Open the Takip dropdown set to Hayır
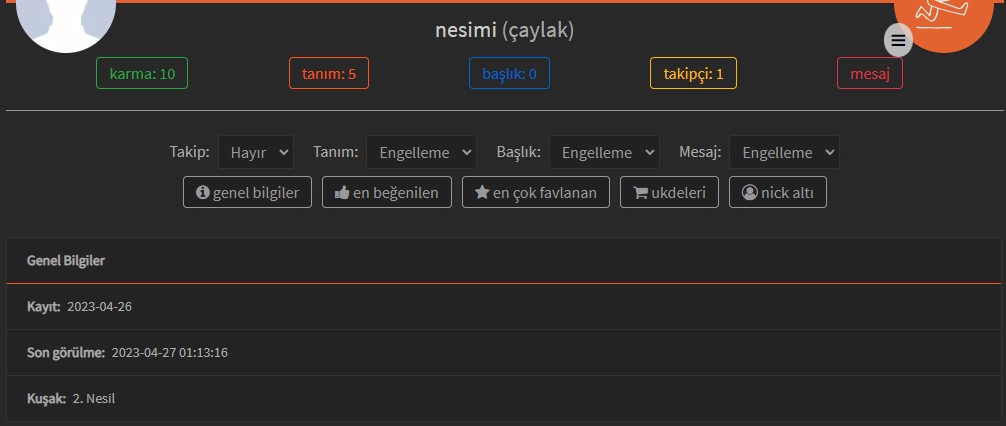This screenshot has height=426, width=1006. point(256,152)
